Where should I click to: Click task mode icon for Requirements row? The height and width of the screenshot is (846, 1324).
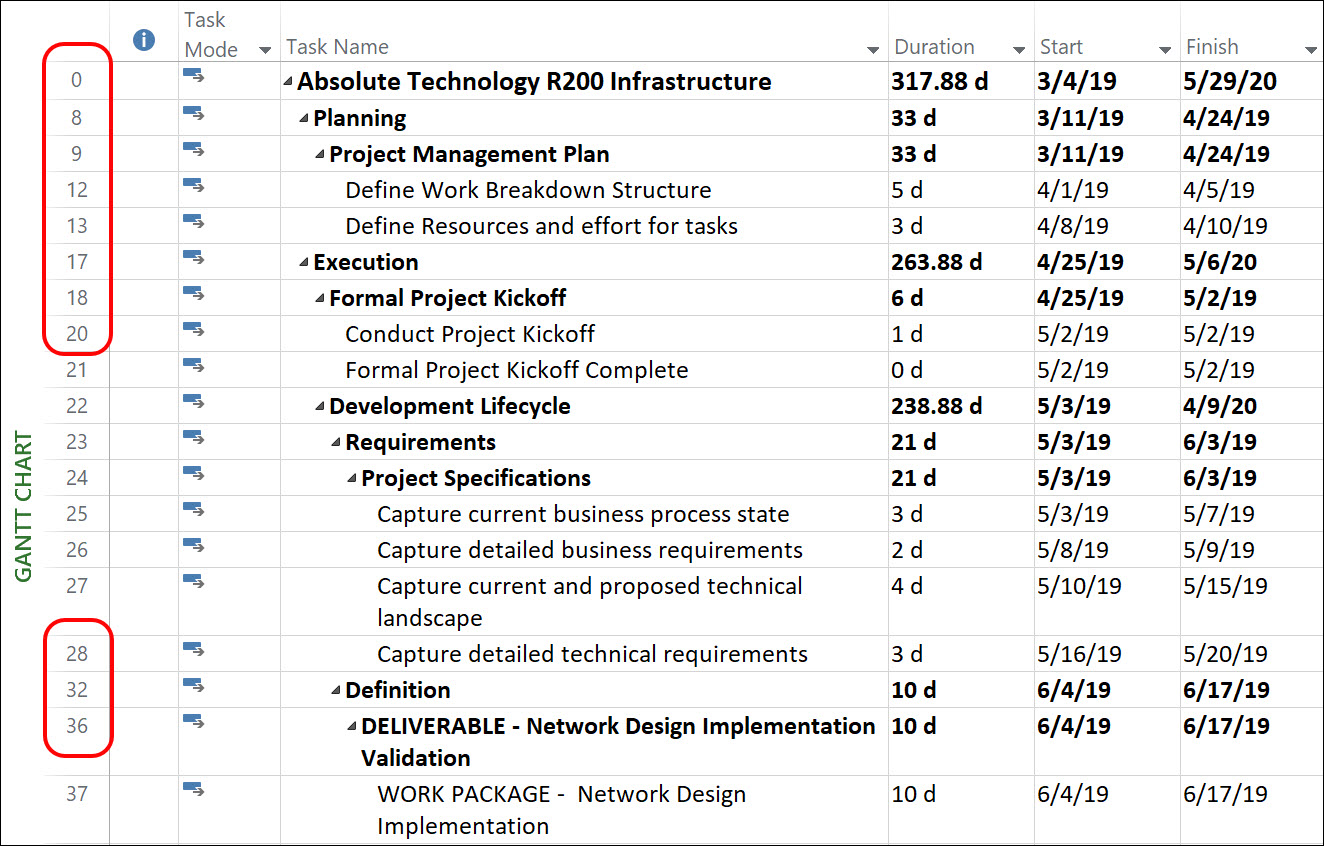tap(193, 437)
